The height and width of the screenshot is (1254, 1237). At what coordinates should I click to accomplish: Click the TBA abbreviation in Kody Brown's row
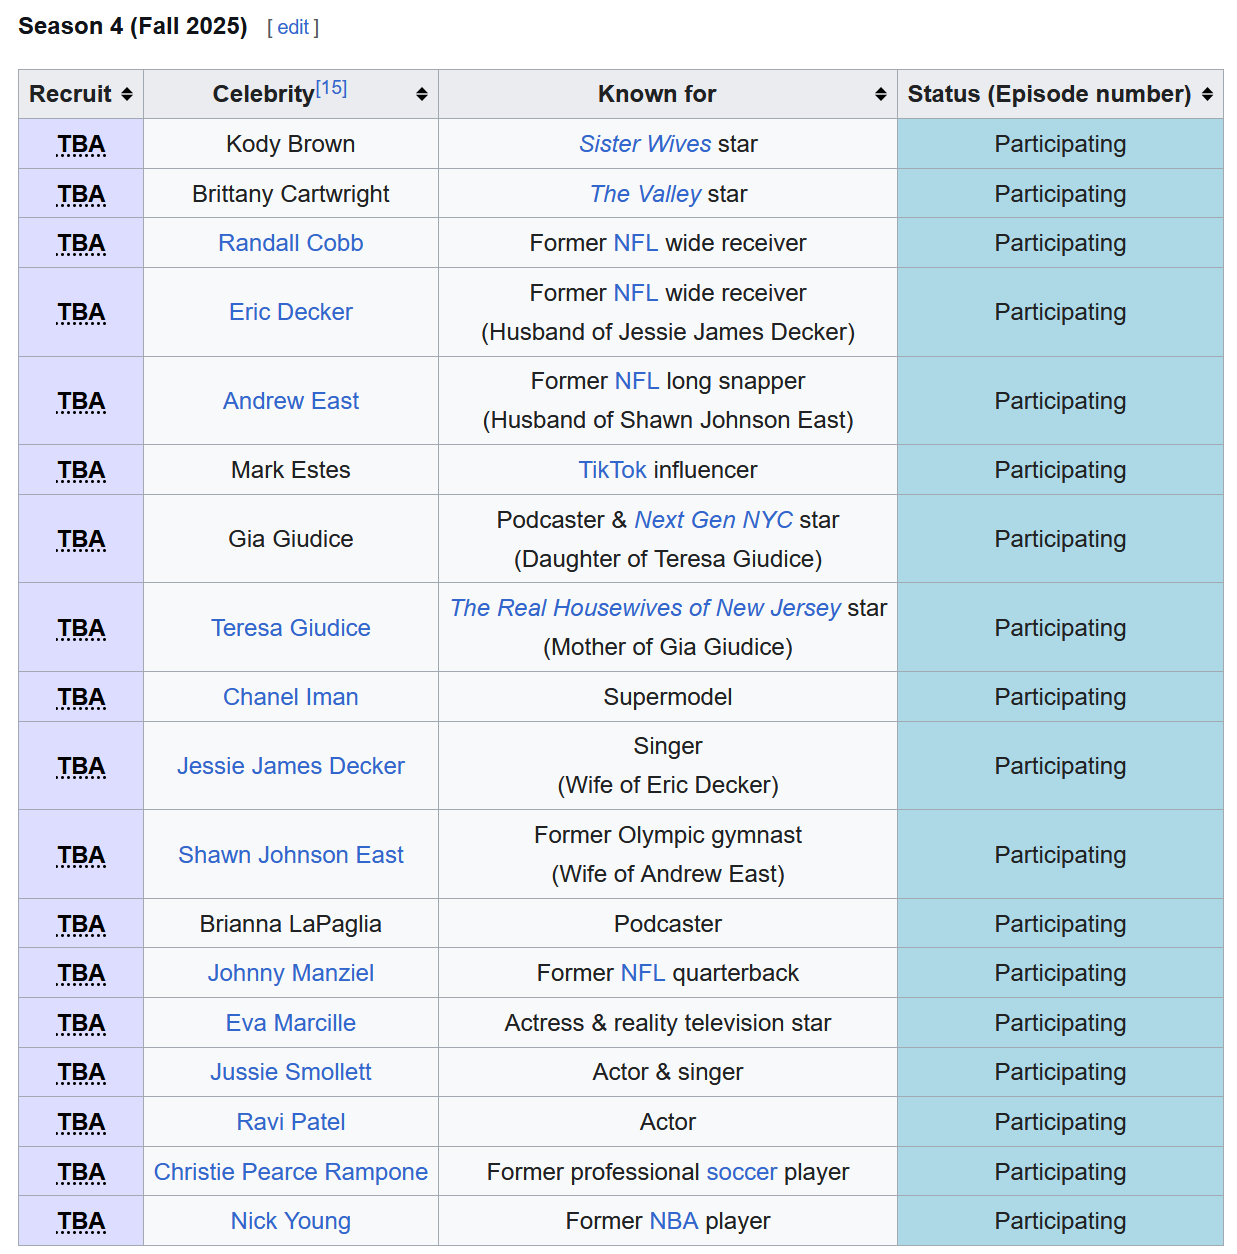point(81,144)
